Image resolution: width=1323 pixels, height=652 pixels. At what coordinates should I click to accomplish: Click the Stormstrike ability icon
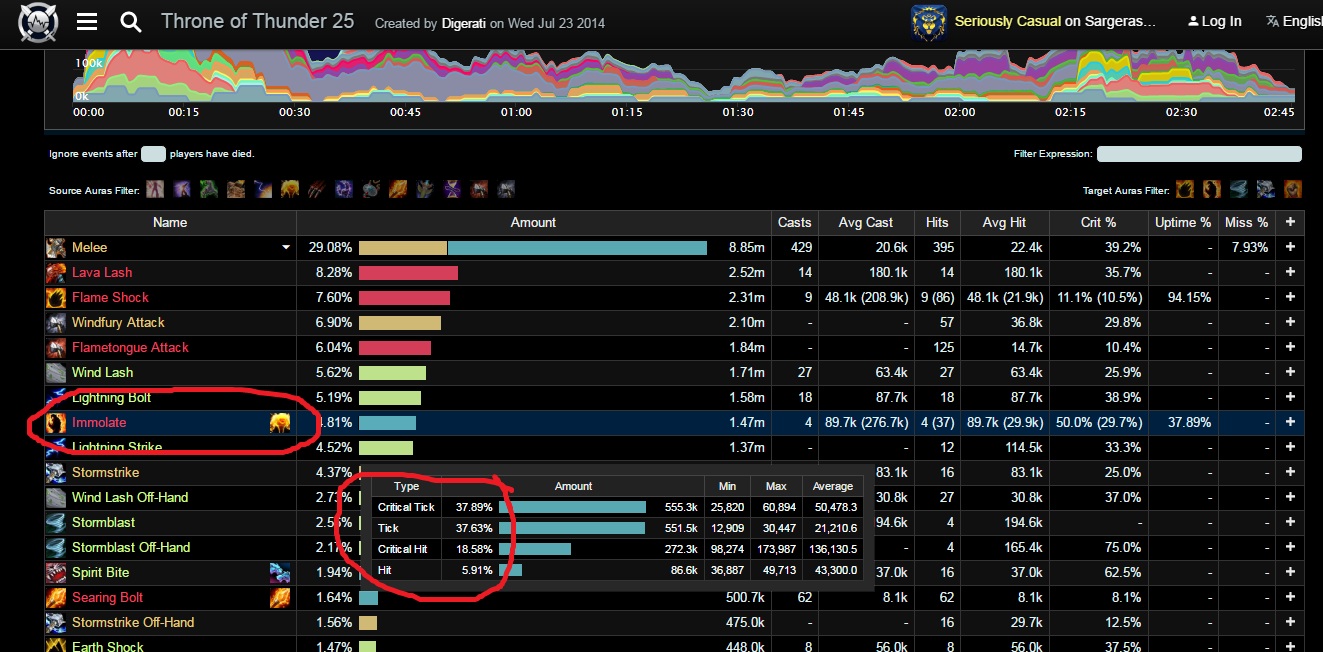tap(56, 473)
